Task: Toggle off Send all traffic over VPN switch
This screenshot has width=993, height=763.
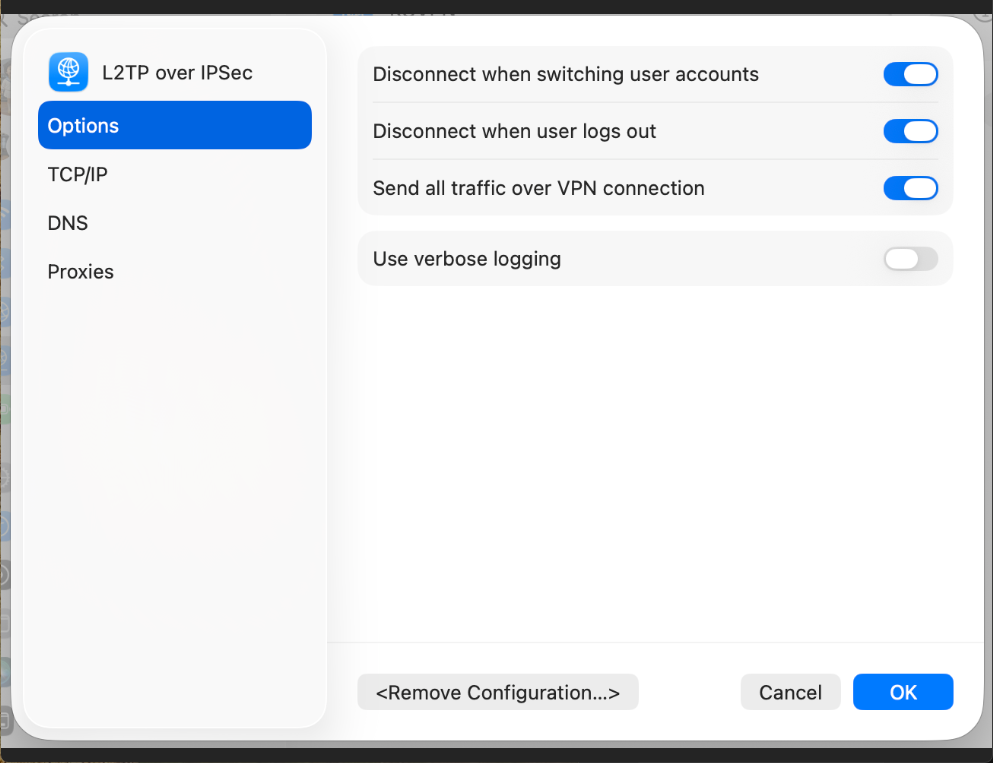Action: pyautogui.click(x=910, y=188)
